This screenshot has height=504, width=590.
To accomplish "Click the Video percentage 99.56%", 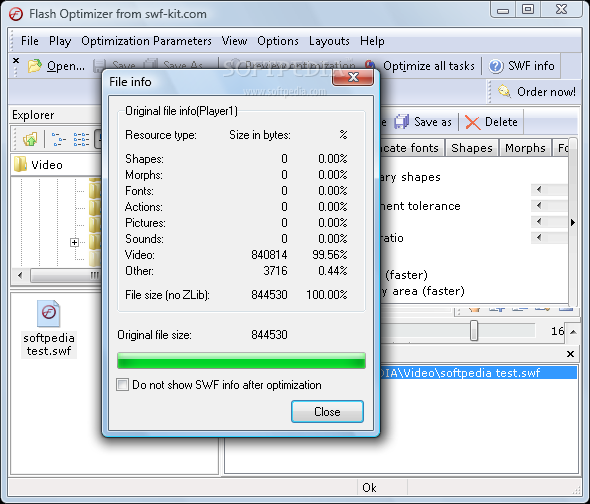I will click(x=330, y=255).
